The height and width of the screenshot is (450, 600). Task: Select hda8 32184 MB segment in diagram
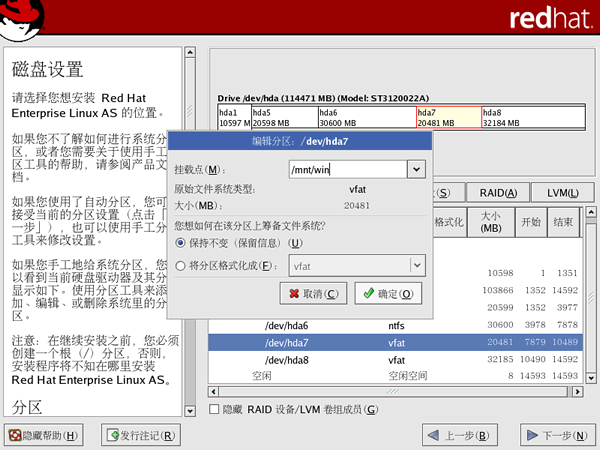[x=533, y=117]
